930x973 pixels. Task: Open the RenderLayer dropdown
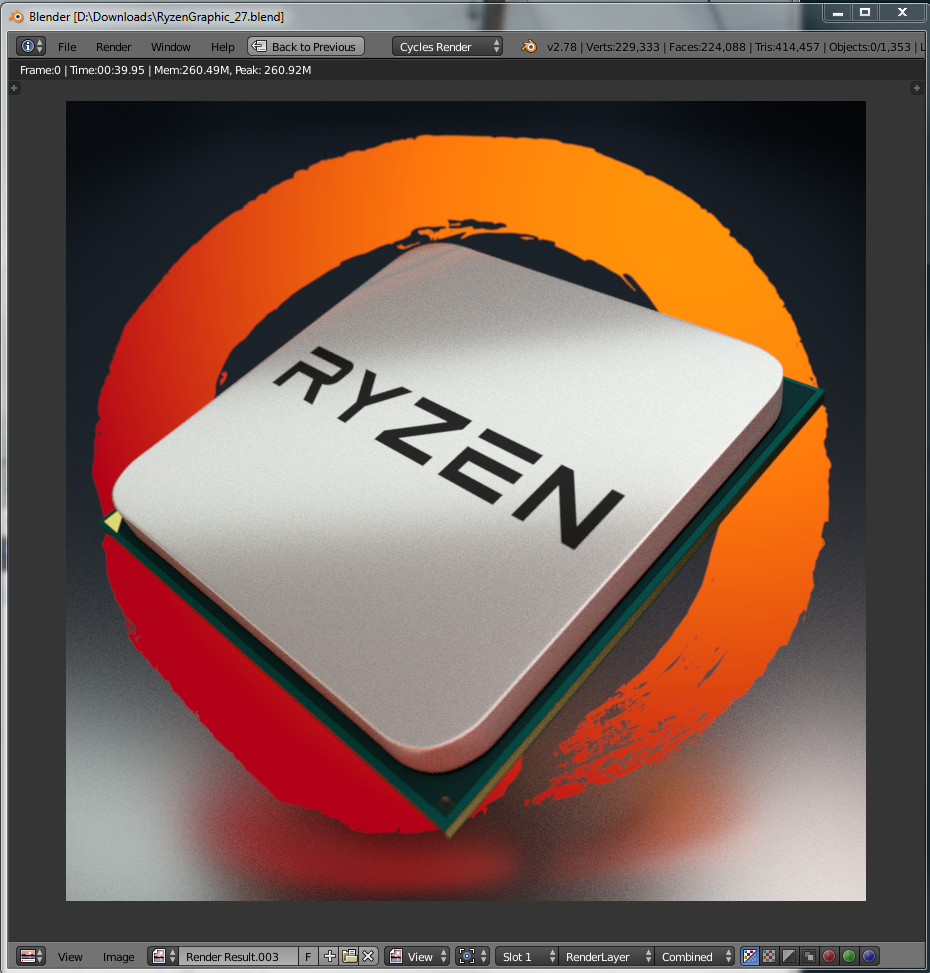(x=605, y=957)
